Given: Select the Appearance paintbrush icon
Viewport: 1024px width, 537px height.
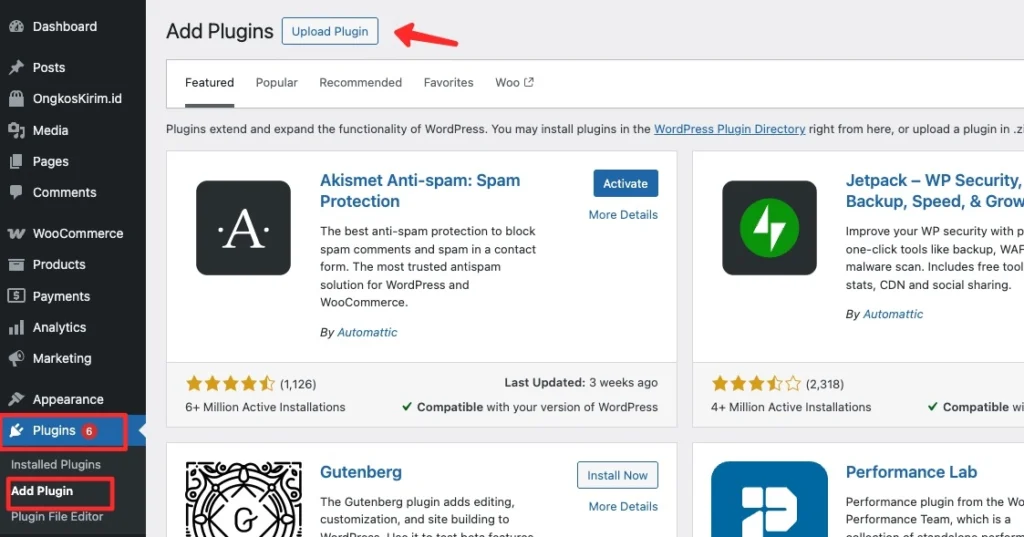Looking at the screenshot, I should click(16, 399).
